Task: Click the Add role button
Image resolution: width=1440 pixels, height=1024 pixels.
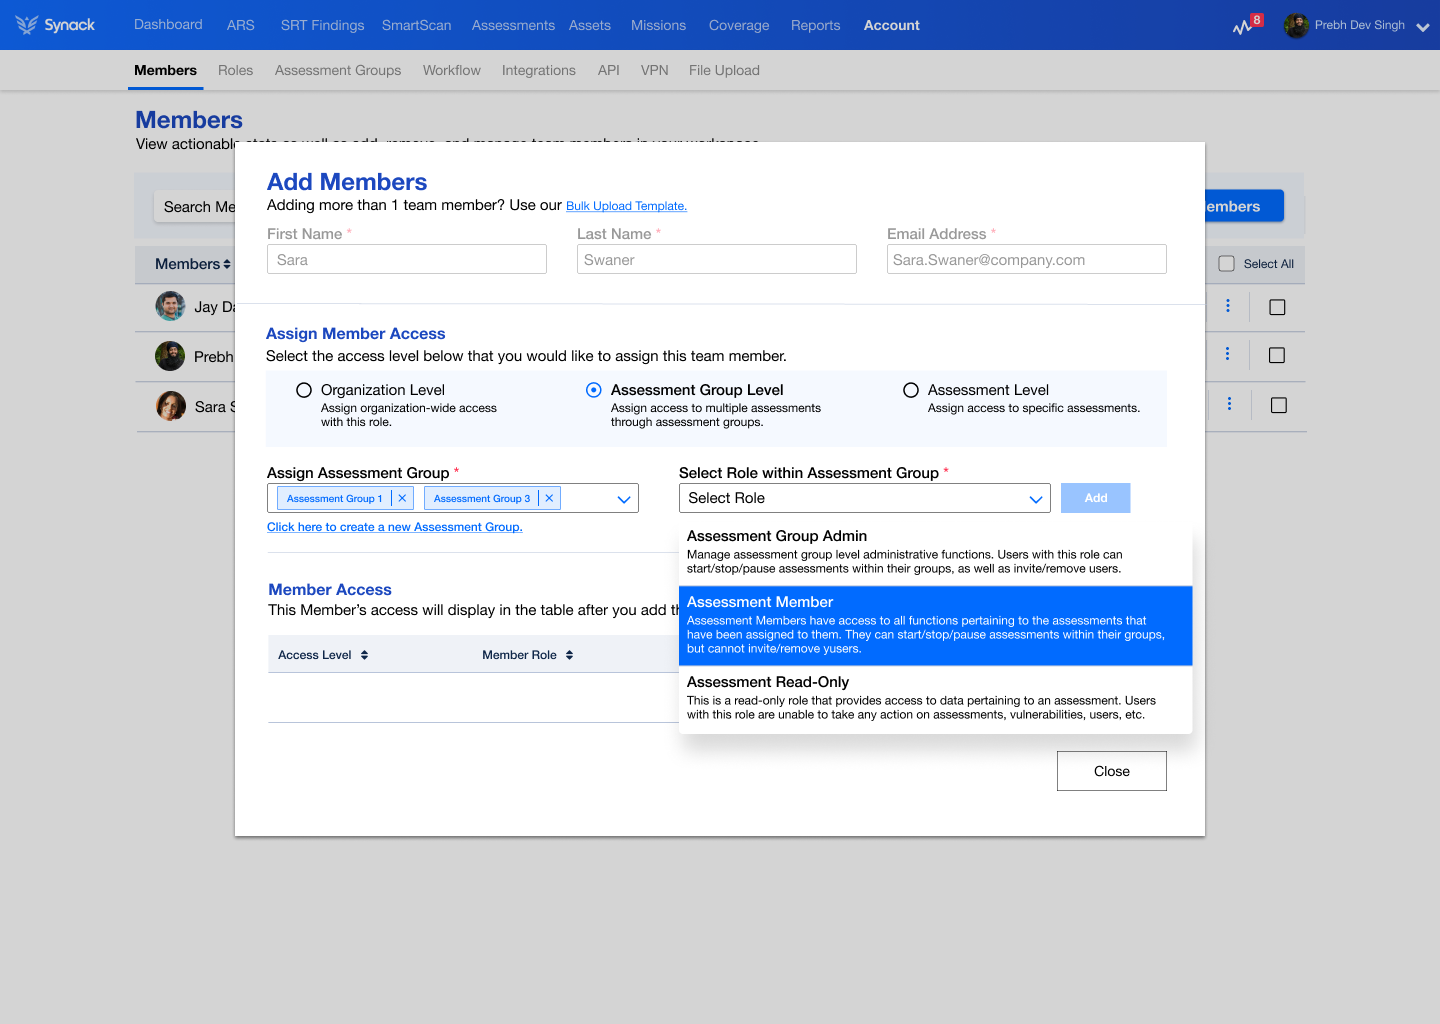Action: [x=1096, y=498]
